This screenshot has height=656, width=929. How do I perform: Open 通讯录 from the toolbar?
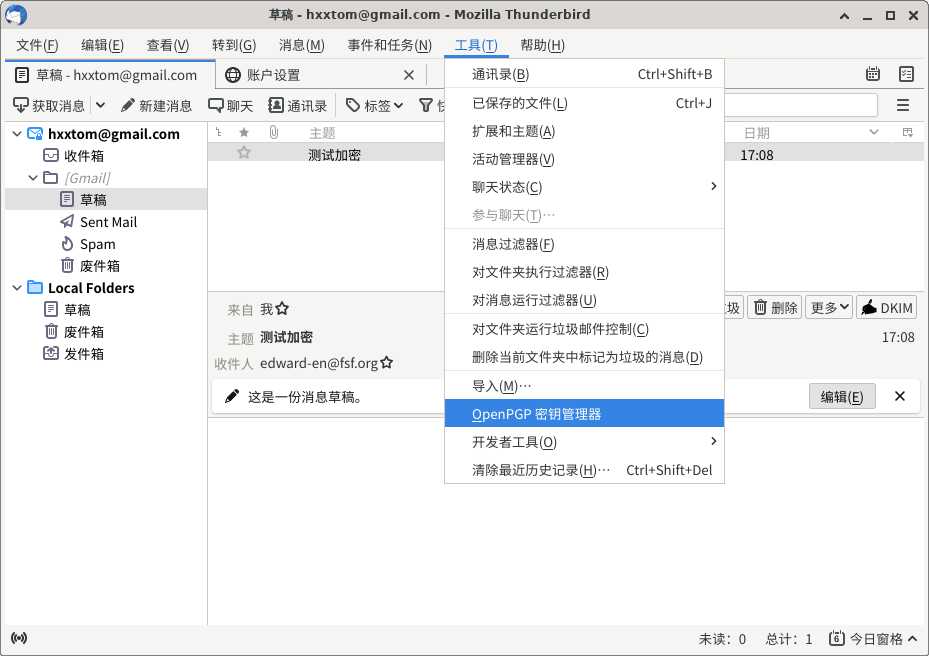click(297, 105)
